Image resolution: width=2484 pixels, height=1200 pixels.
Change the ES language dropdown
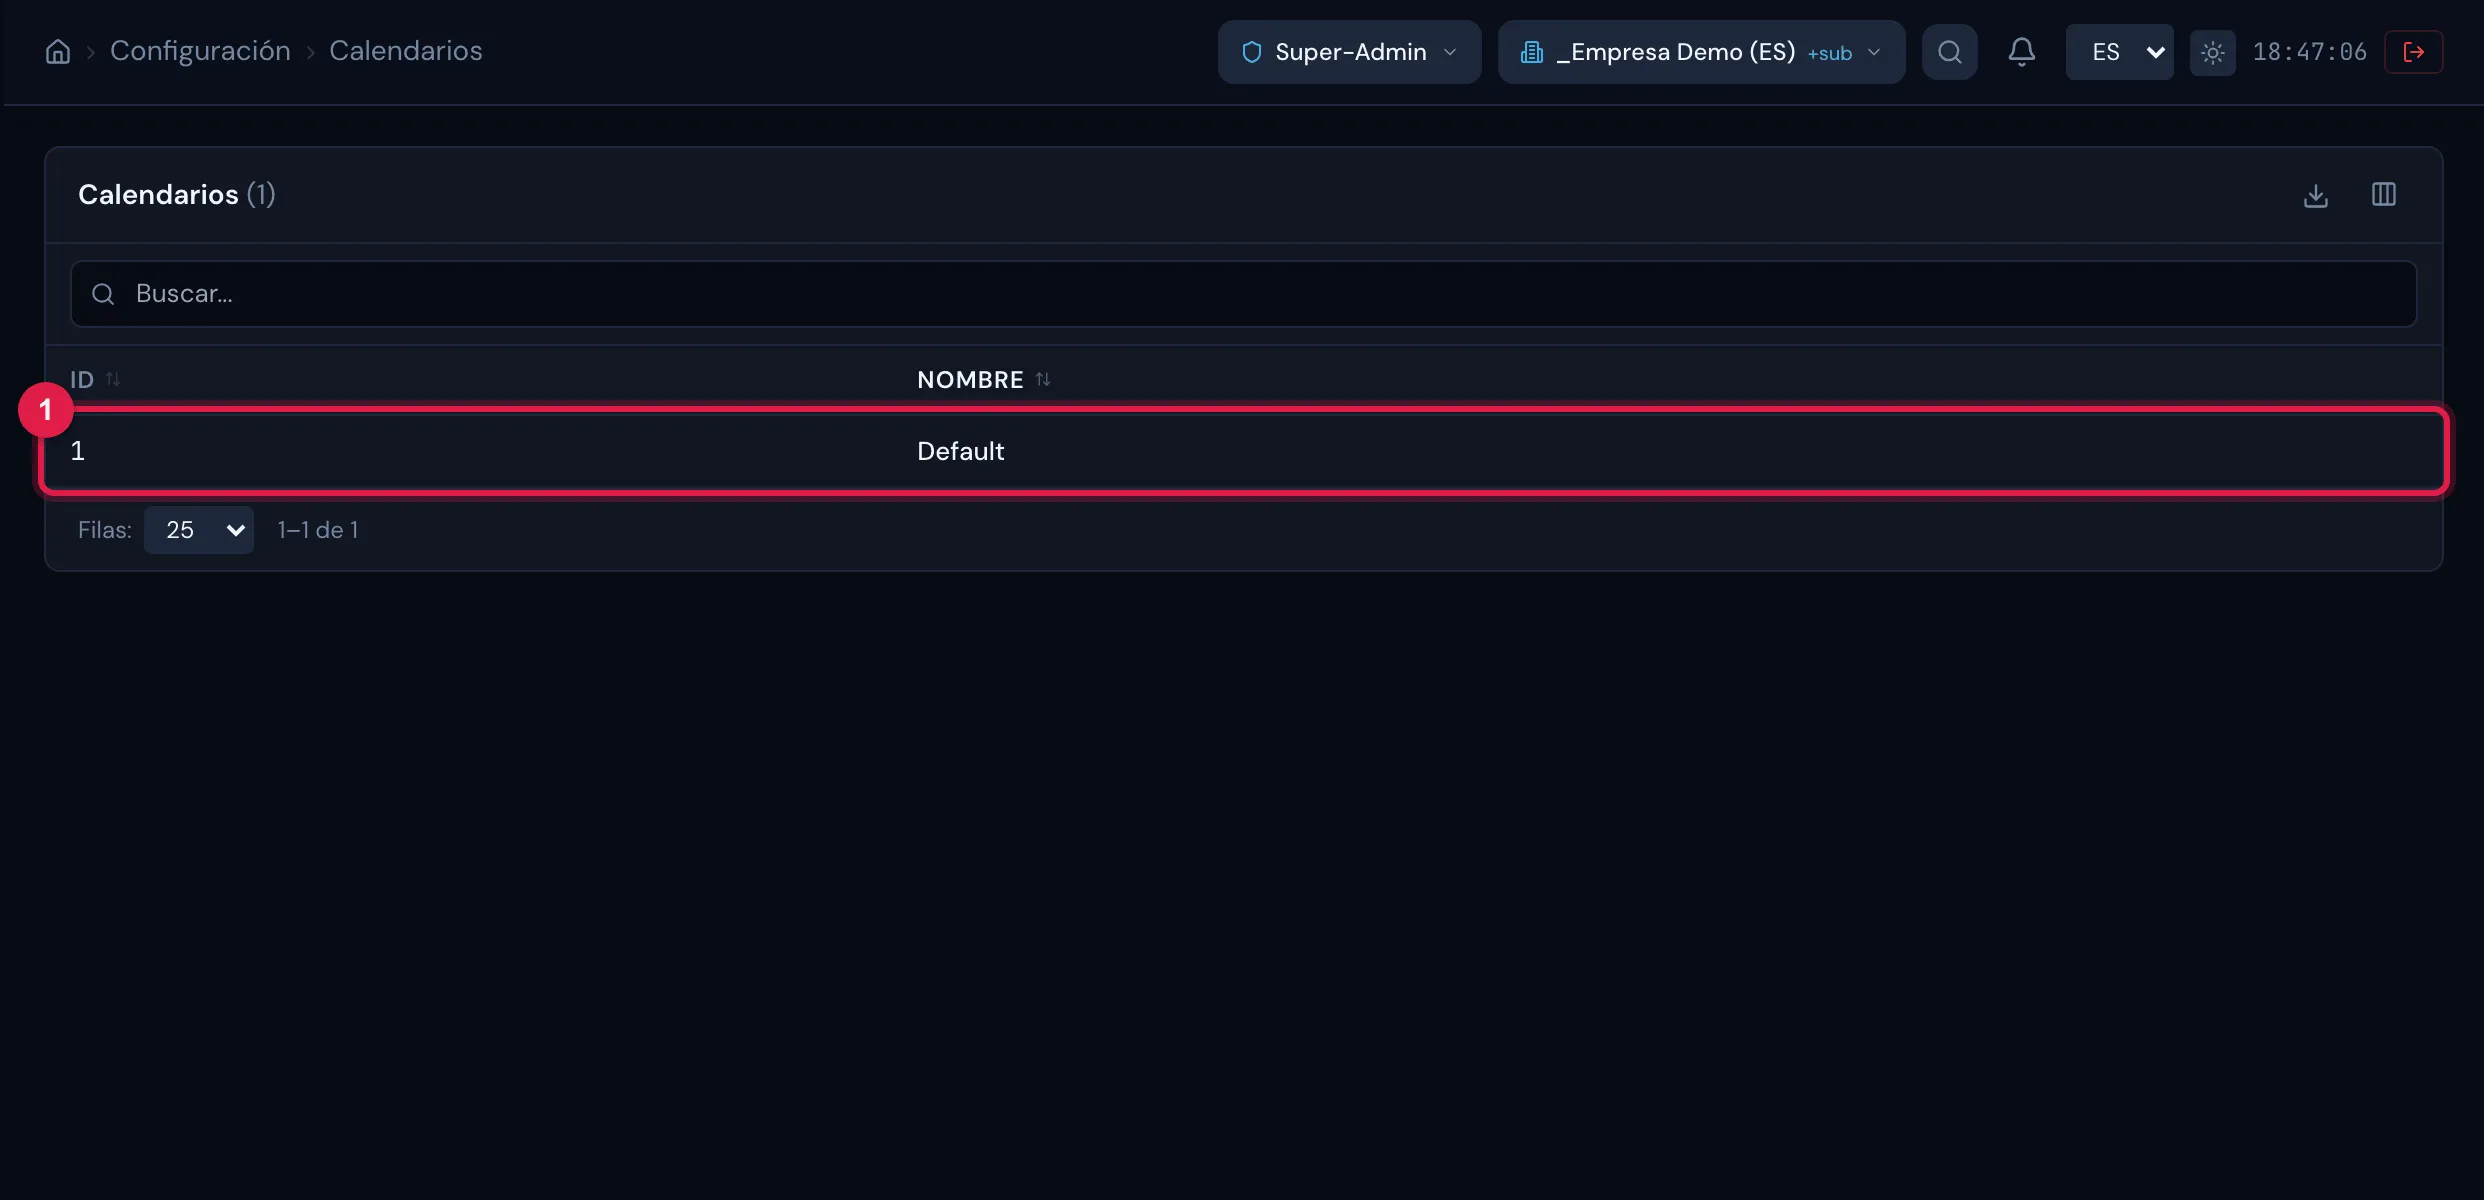pos(2119,52)
